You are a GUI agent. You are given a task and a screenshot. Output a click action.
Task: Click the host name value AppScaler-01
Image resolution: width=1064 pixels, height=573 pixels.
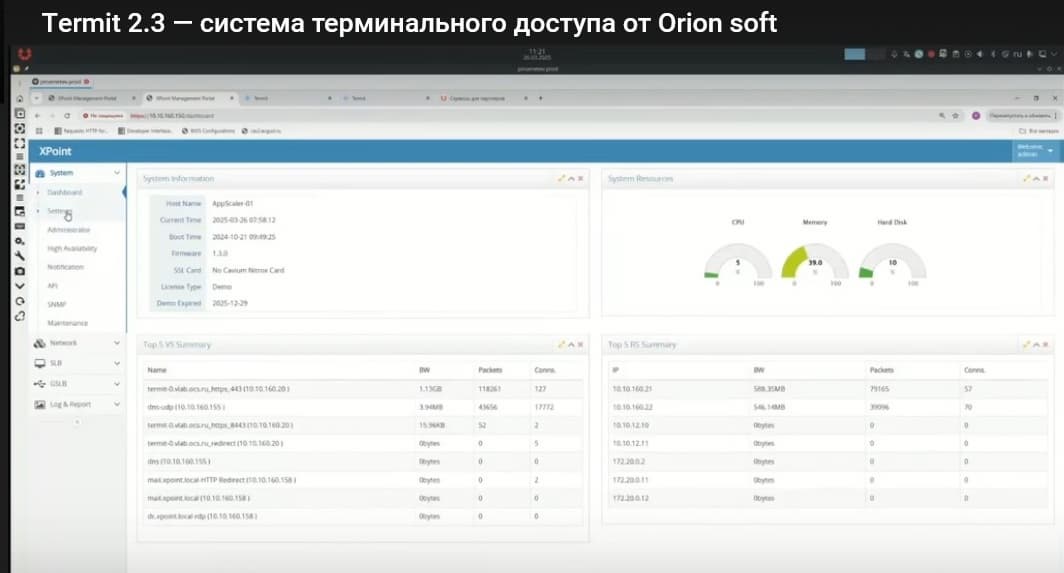click(x=232, y=203)
